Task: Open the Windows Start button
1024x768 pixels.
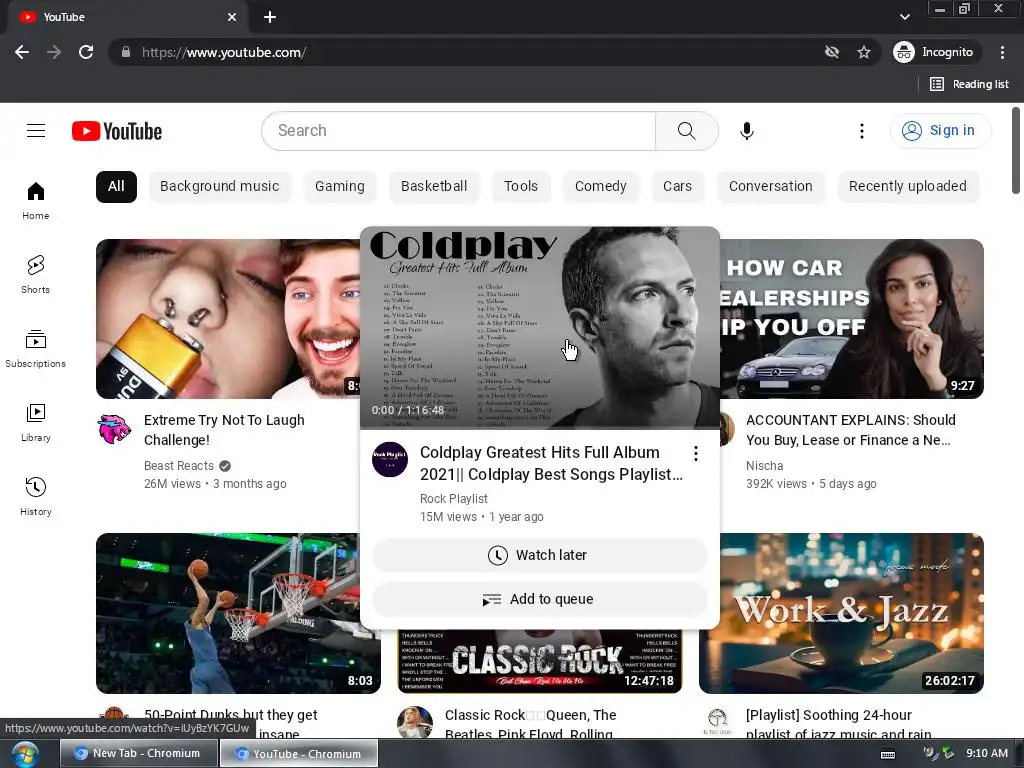Action: [25, 754]
